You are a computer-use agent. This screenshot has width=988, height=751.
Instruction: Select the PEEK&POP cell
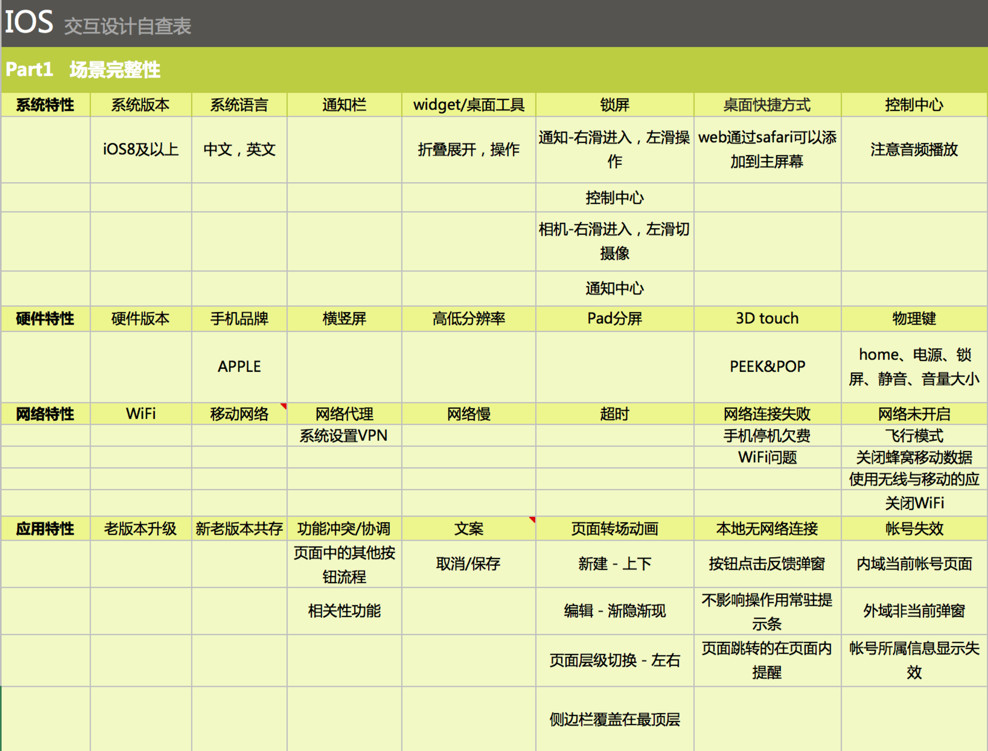point(767,367)
